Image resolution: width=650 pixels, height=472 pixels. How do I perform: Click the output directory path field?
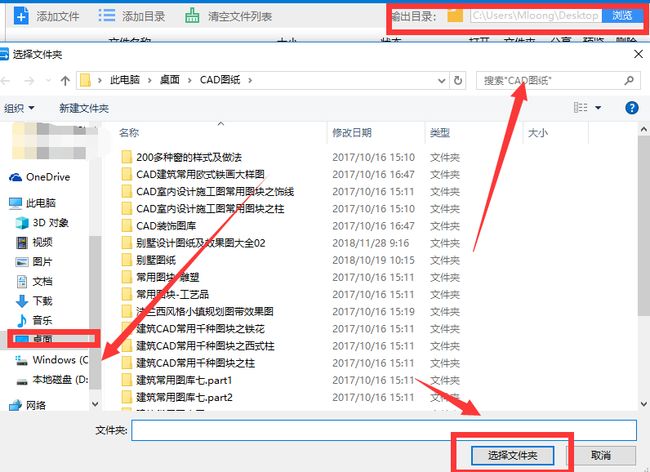point(535,16)
